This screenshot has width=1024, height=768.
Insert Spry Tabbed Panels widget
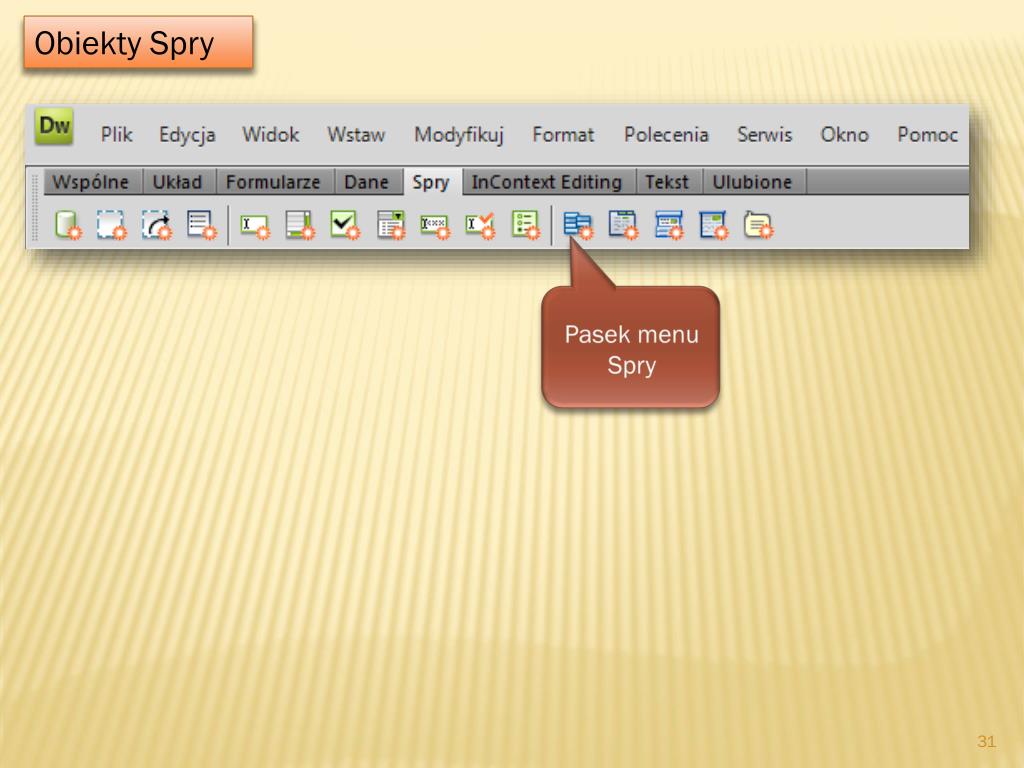(623, 225)
